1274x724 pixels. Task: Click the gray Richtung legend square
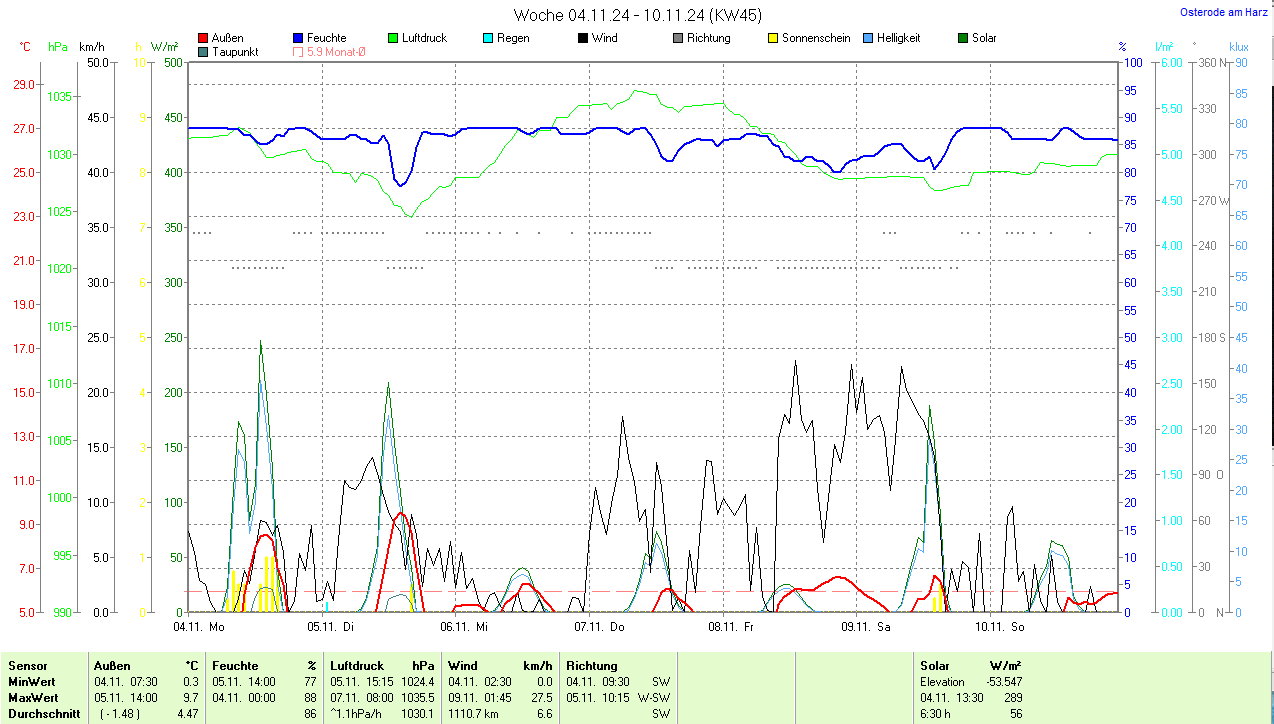[x=678, y=39]
